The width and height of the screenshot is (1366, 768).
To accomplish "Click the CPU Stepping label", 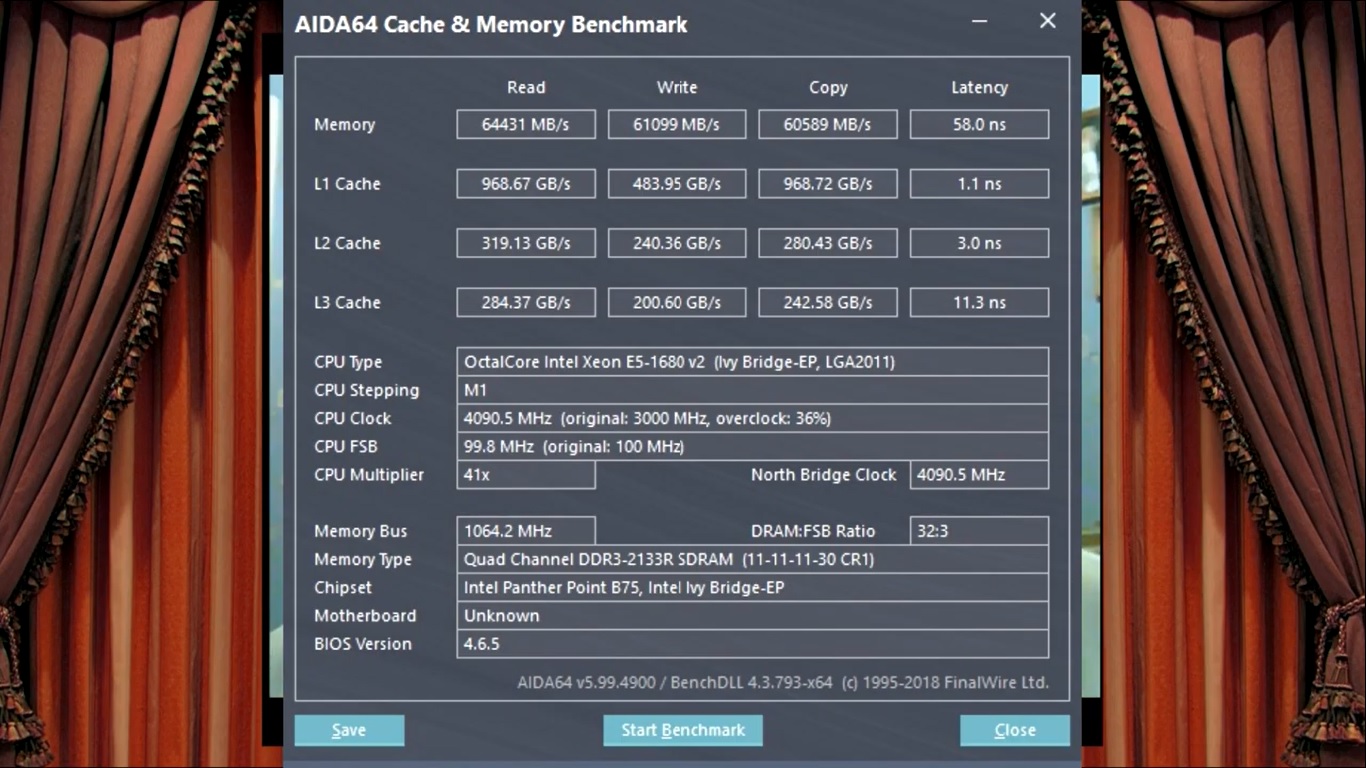I will [x=367, y=391].
